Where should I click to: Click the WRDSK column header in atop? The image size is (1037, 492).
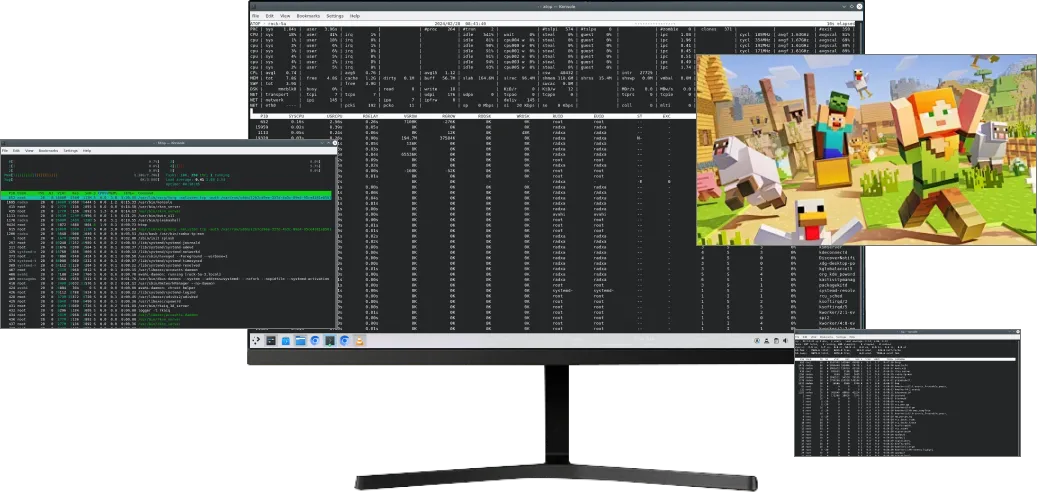(x=522, y=116)
